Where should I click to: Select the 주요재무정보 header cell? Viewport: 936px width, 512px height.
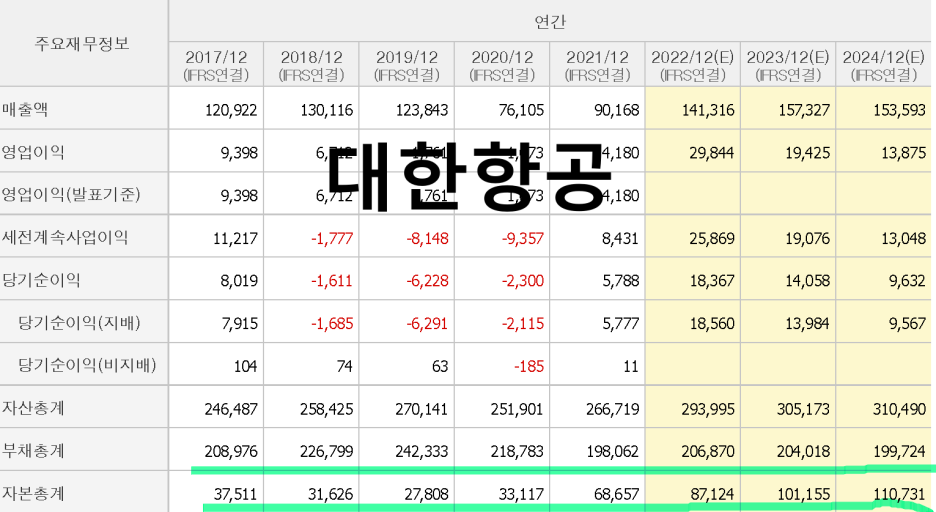[x=82, y=43]
